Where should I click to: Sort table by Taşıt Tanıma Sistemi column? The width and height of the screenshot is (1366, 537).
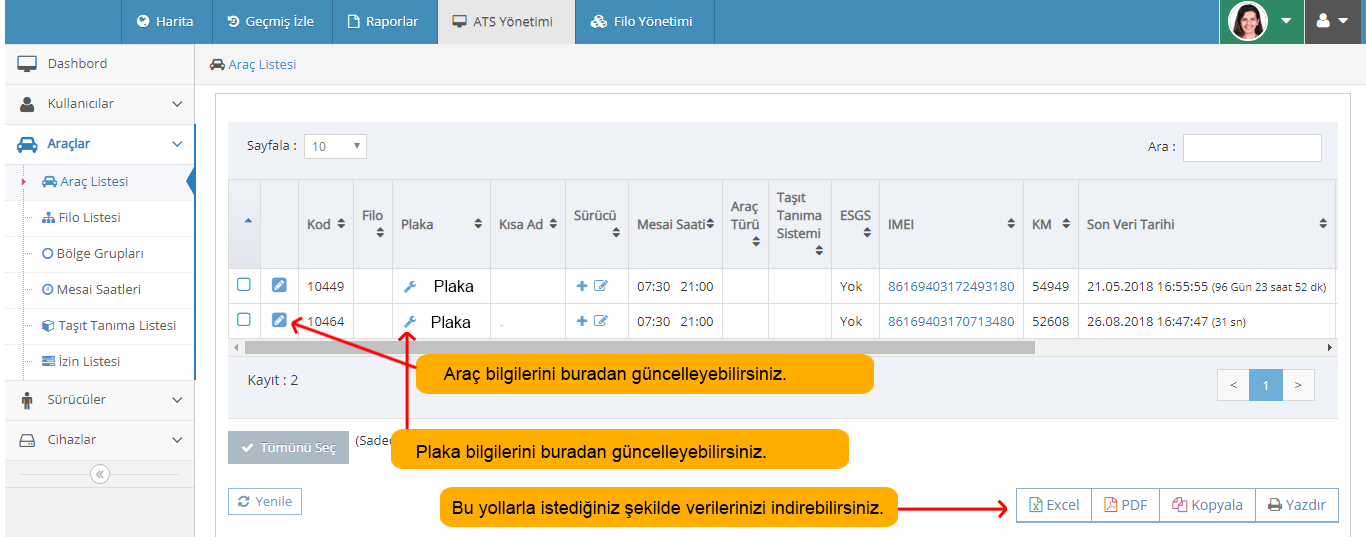pyautogui.click(x=800, y=224)
